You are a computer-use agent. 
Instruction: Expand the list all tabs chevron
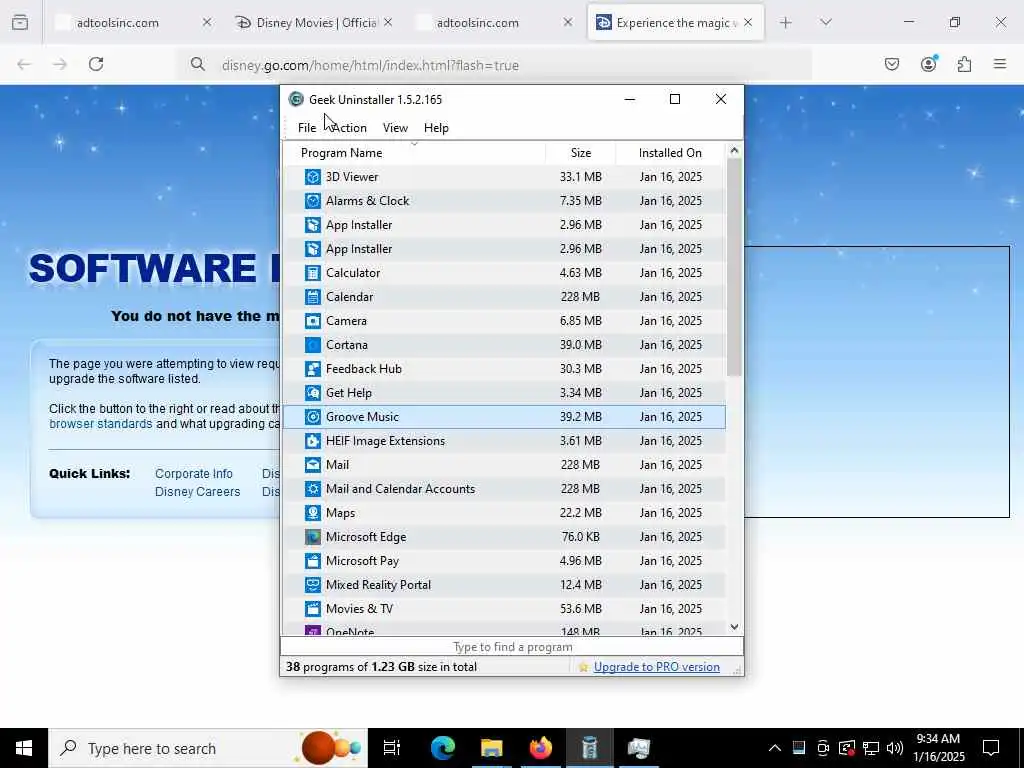pos(825,23)
